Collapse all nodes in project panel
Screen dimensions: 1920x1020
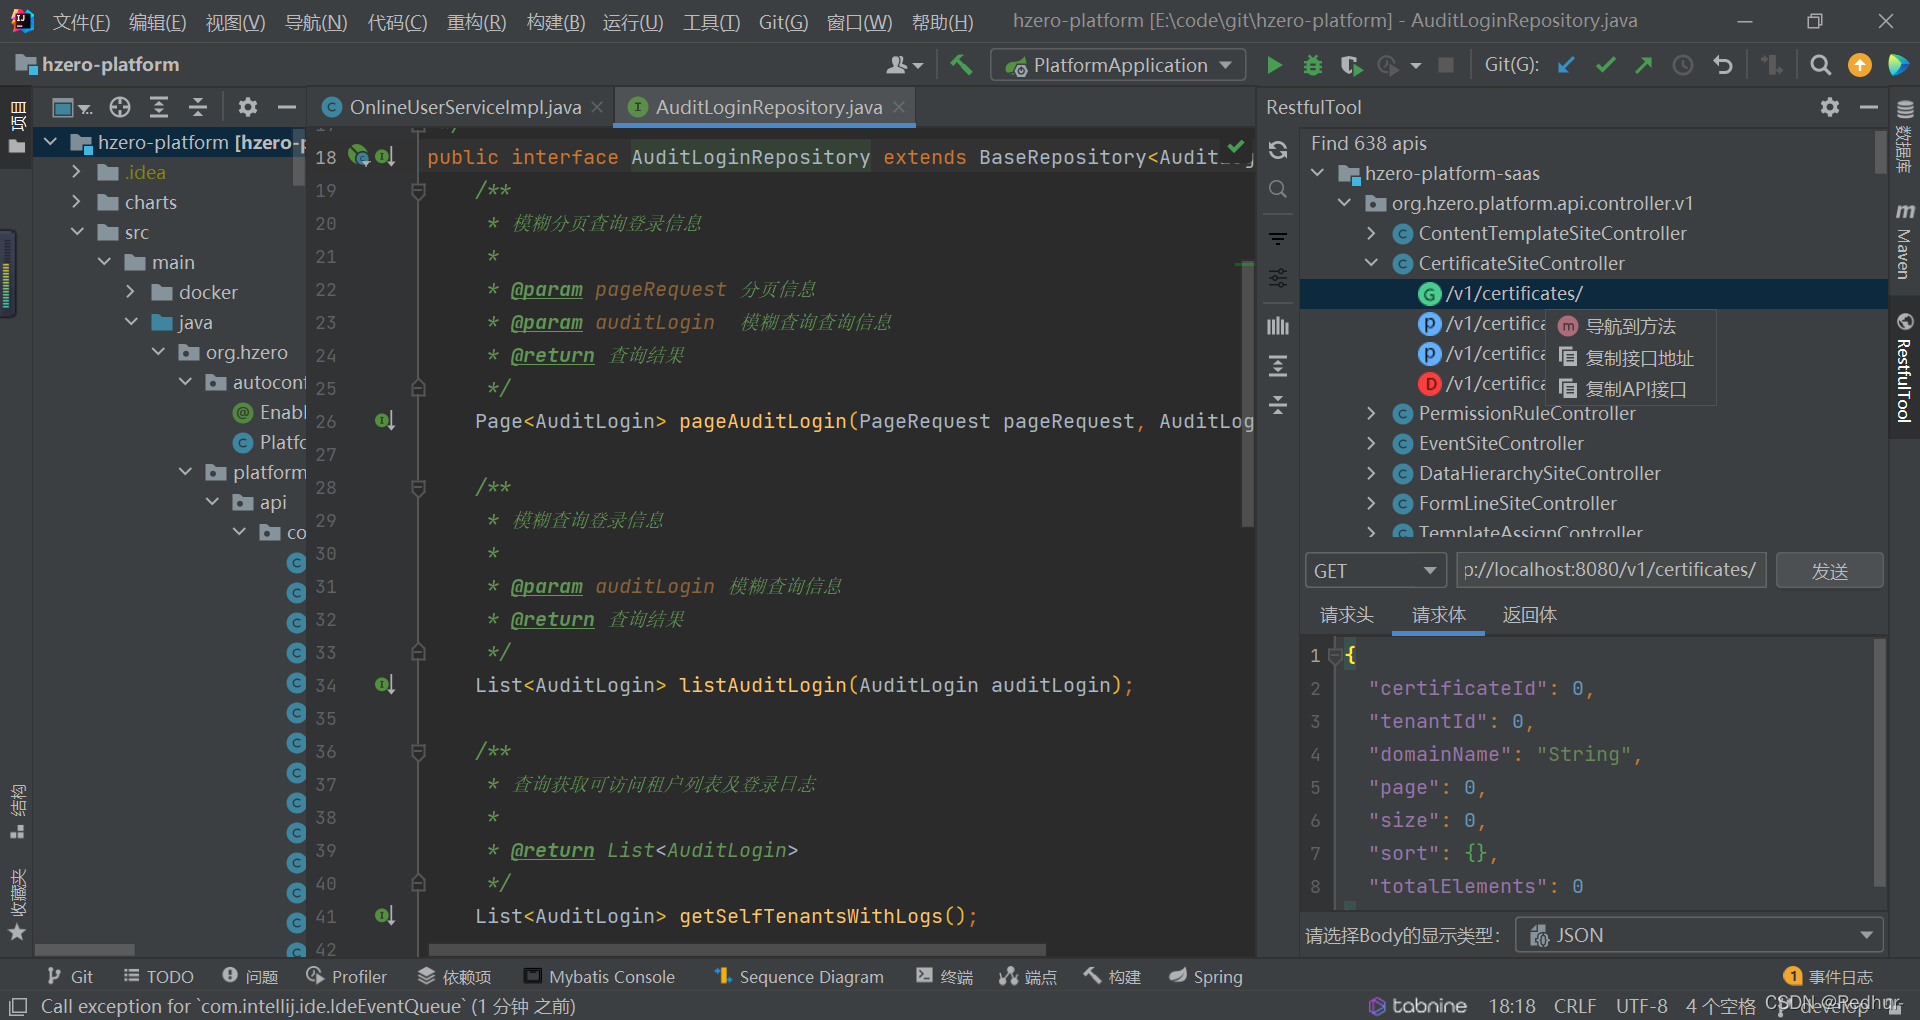(198, 107)
